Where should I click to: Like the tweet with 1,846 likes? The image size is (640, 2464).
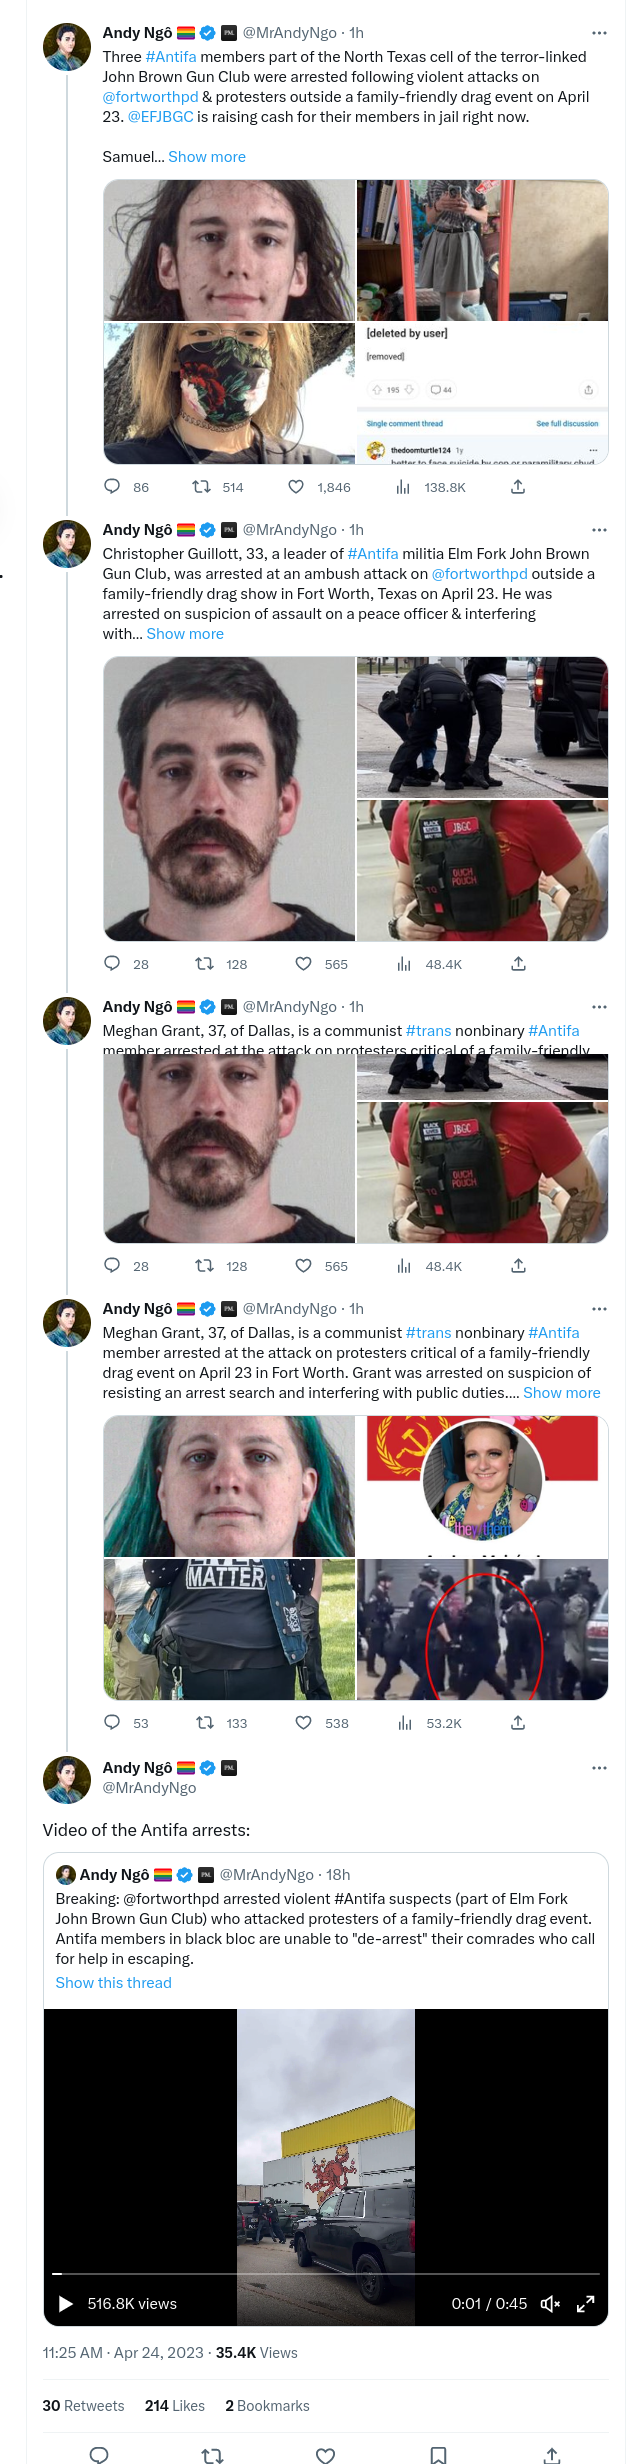(x=296, y=487)
